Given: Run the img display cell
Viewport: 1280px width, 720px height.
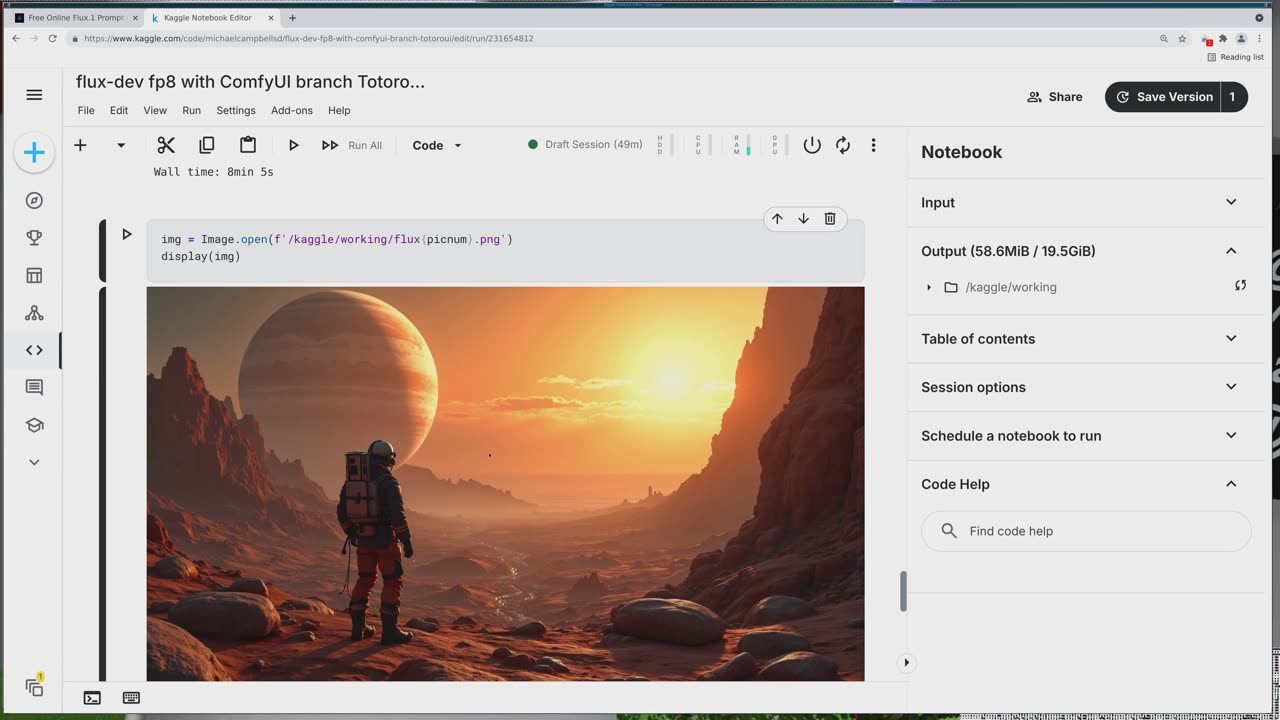Looking at the screenshot, I should (x=127, y=234).
